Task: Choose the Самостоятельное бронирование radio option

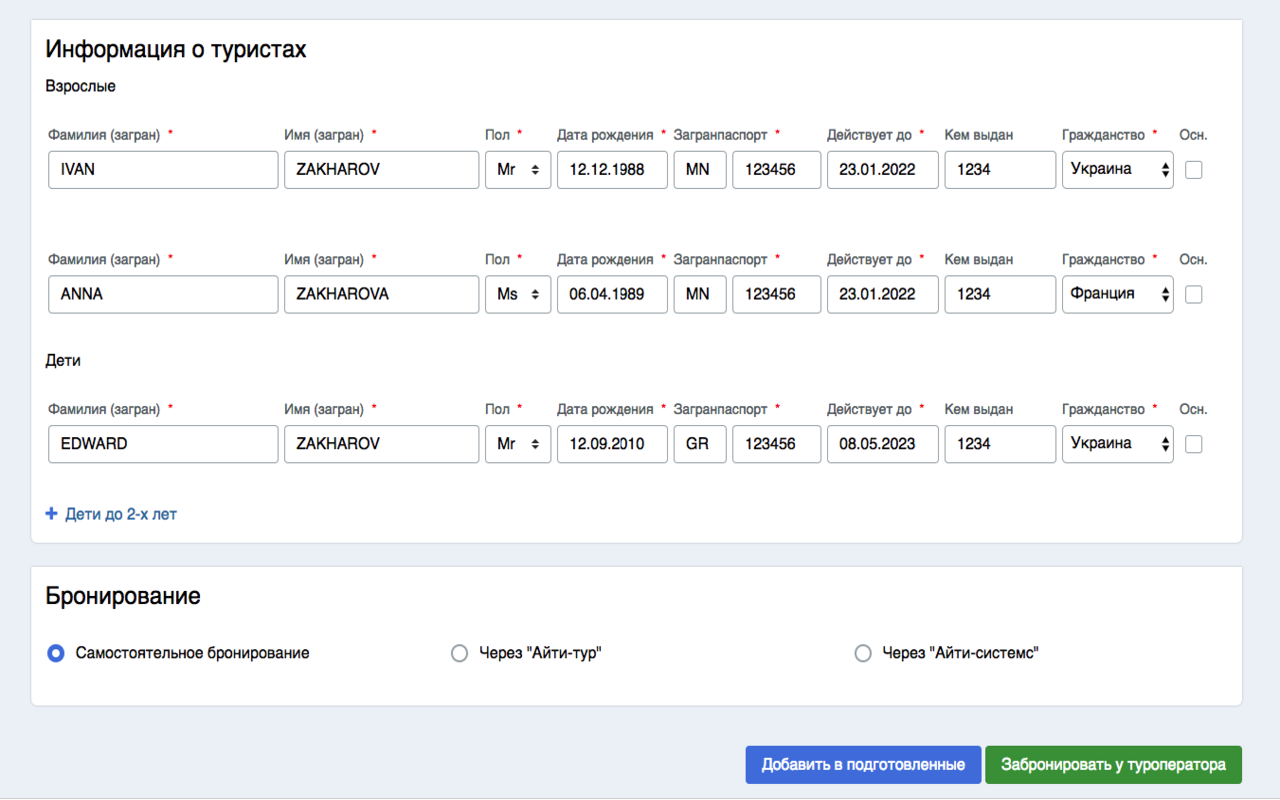Action: [x=56, y=653]
